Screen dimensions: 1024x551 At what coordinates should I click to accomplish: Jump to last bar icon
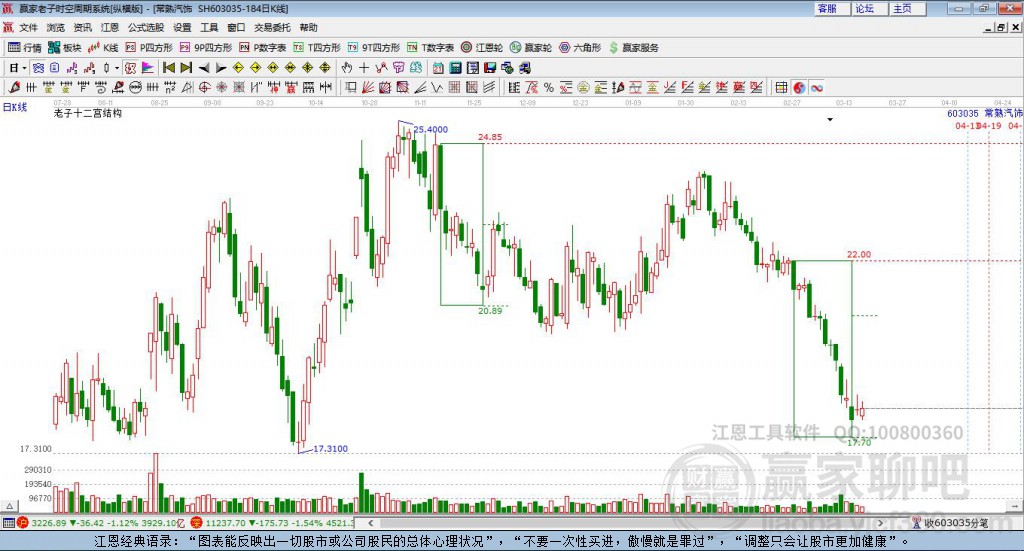point(186,67)
